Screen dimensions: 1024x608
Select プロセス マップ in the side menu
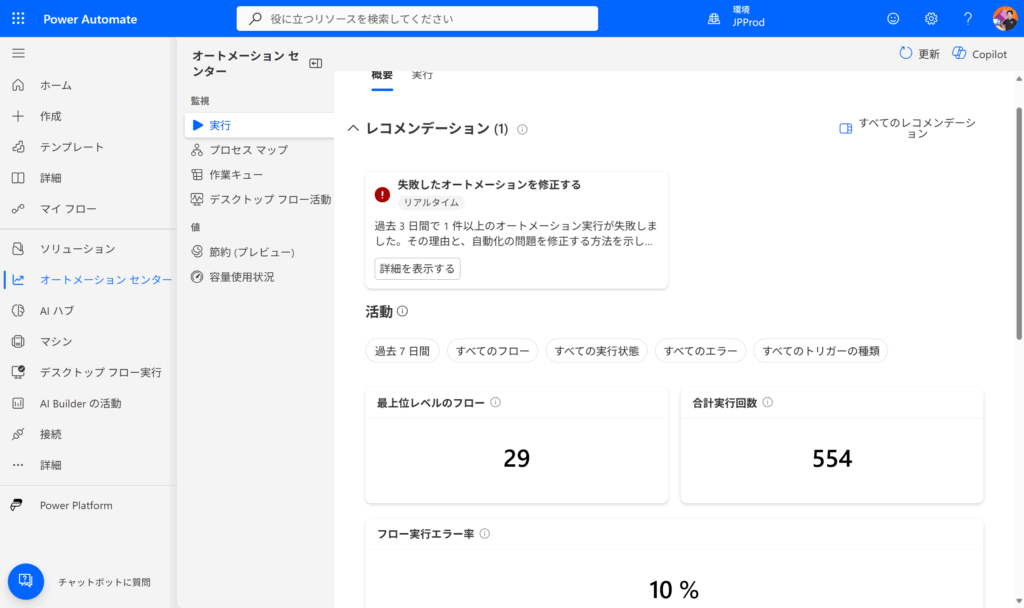pyautogui.click(x=248, y=150)
